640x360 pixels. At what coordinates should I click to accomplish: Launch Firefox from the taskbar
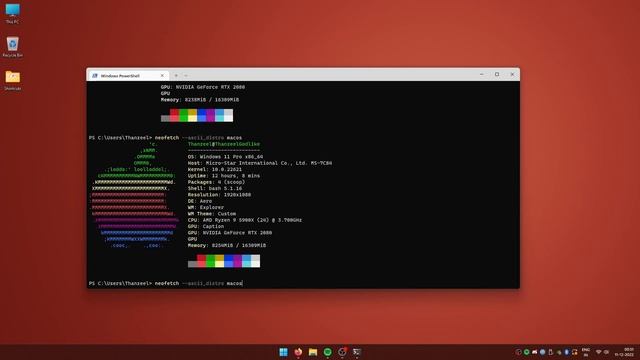[298, 352]
